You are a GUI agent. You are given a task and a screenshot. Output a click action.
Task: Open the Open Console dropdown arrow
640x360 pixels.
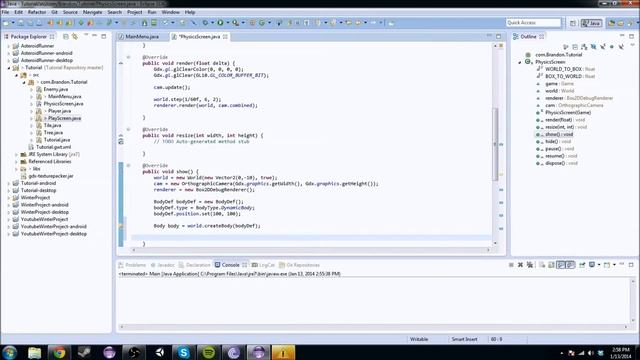tap(614, 265)
